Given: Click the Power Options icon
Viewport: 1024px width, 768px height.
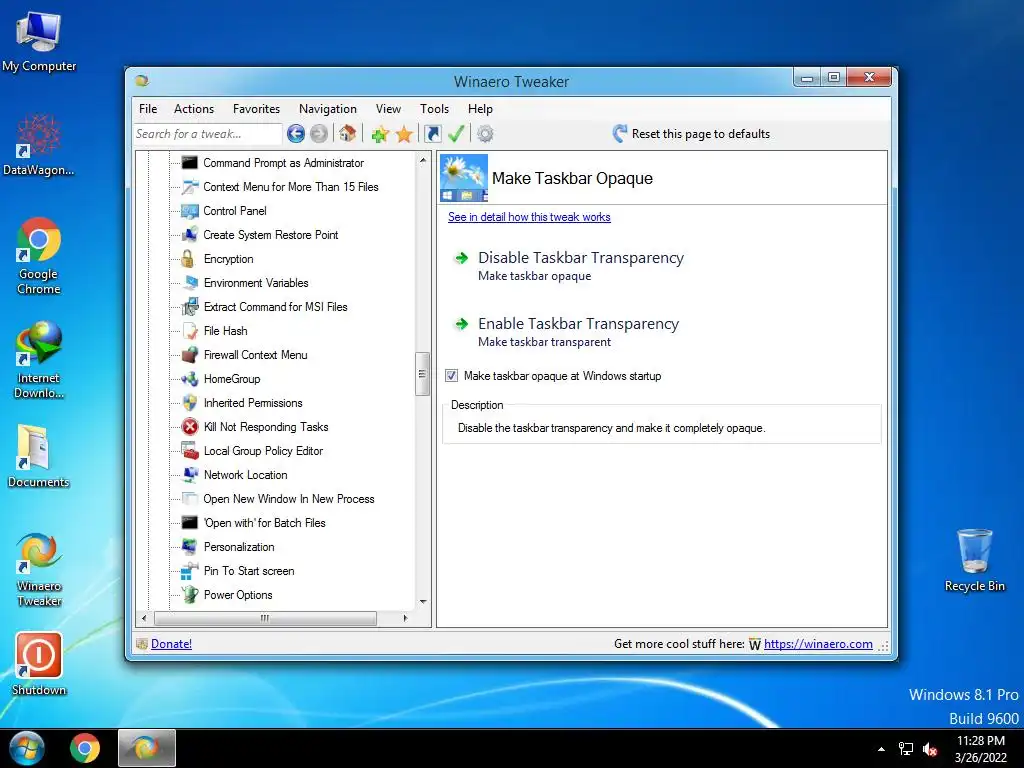Looking at the screenshot, I should [190, 595].
